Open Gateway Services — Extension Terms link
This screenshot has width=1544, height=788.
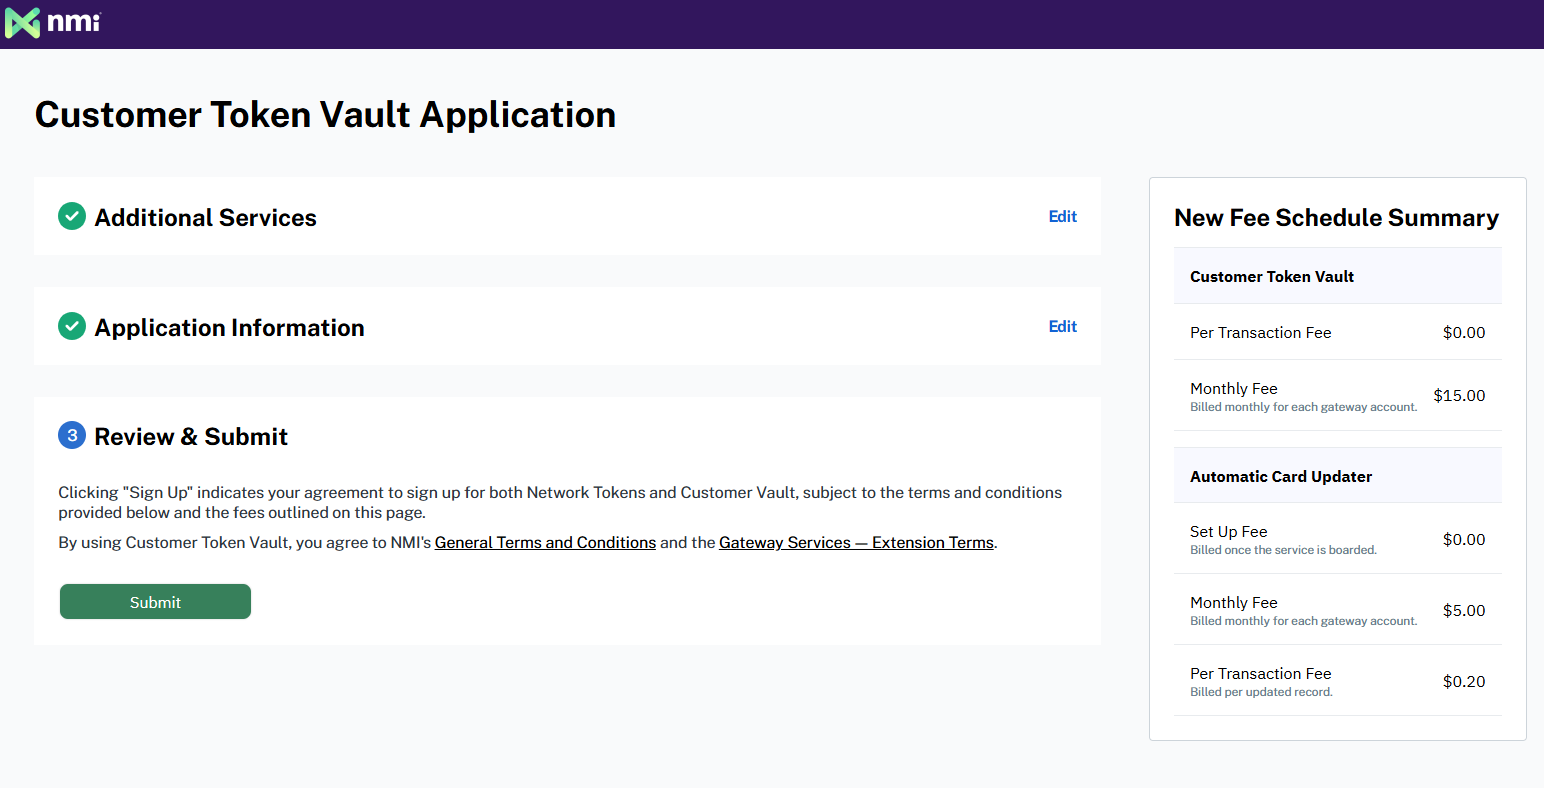tap(856, 542)
